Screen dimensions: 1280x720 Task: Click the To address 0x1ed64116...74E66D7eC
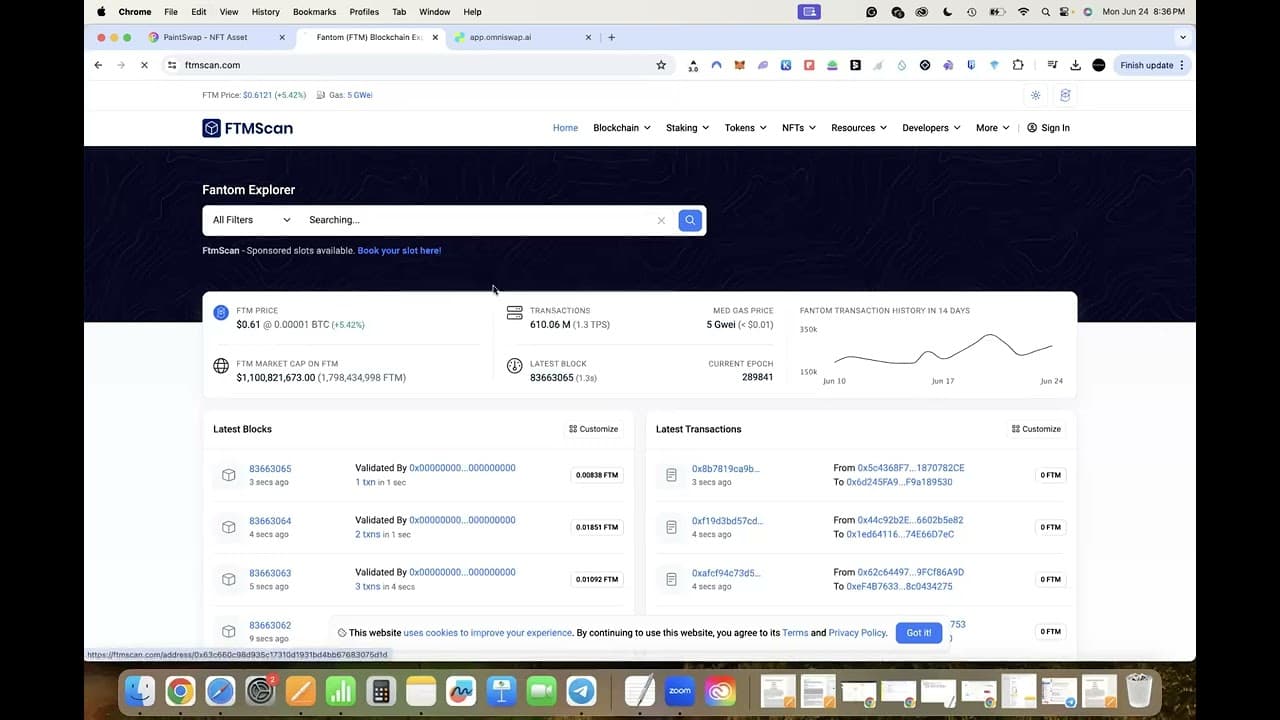(900, 534)
